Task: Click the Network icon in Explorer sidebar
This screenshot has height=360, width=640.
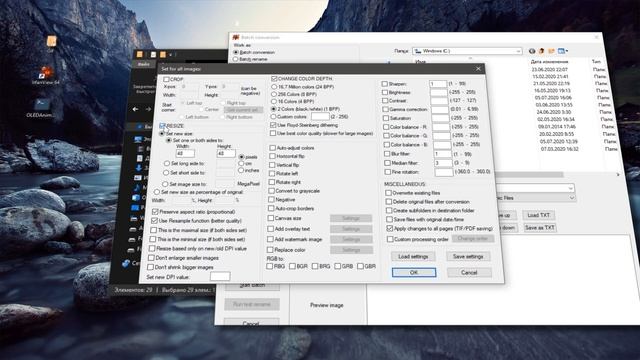Action: click(126, 263)
